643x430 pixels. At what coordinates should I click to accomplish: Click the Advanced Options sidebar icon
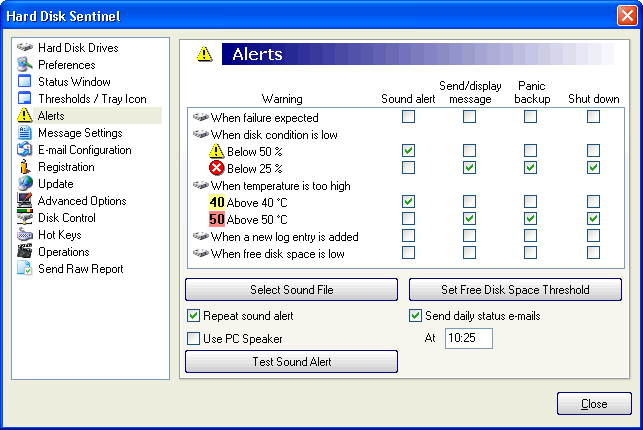(x=25, y=200)
